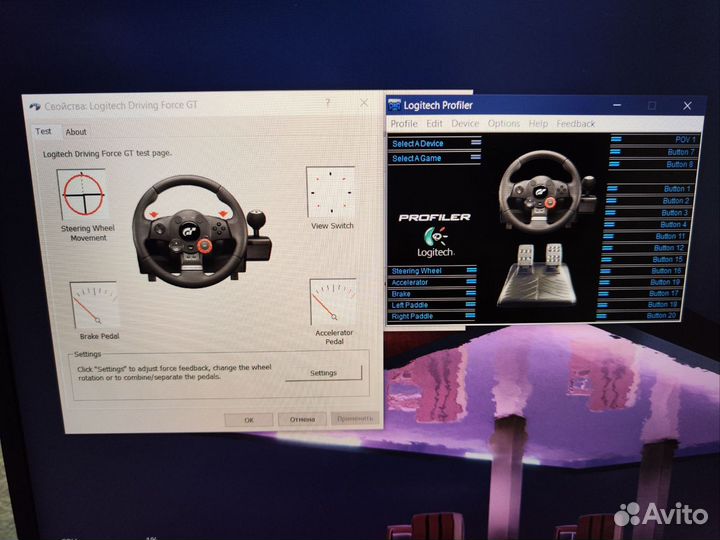Click the Steering Wheel Movement indicator

(x=84, y=194)
